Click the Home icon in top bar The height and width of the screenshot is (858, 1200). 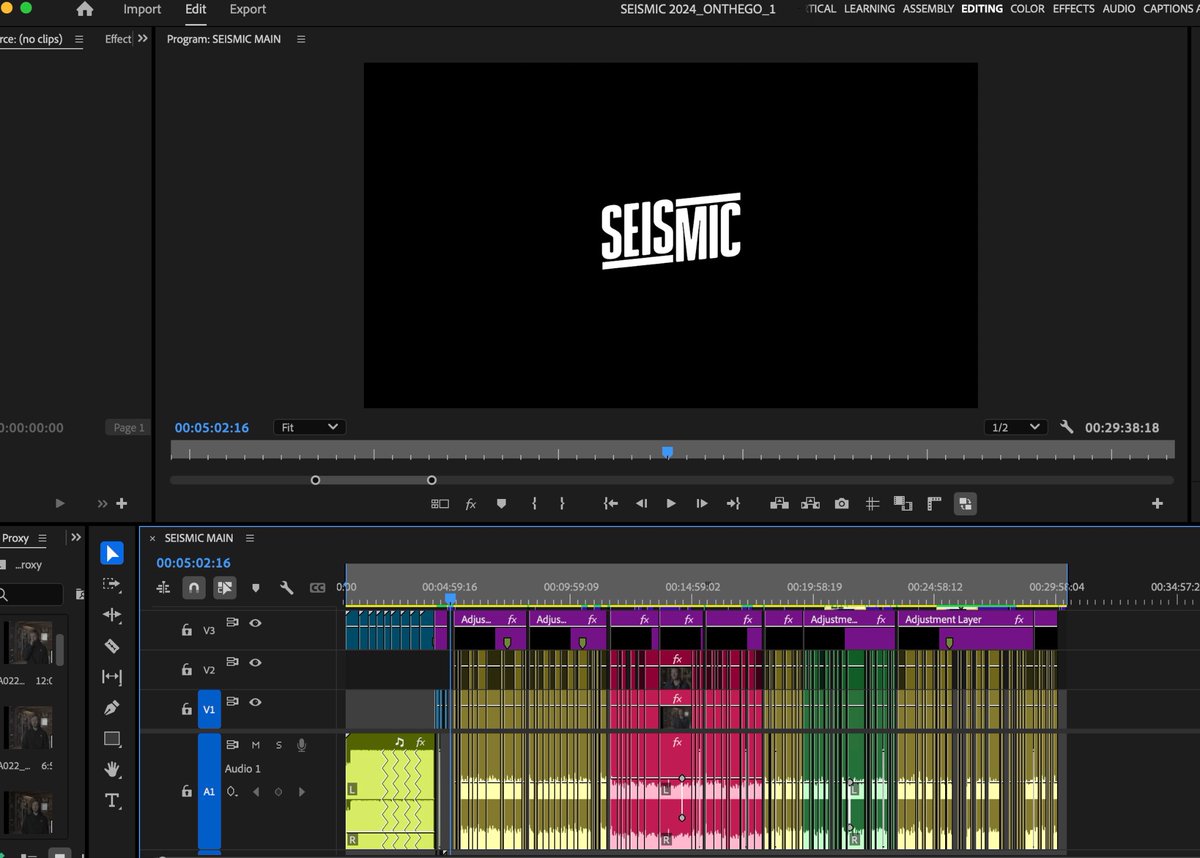click(85, 9)
